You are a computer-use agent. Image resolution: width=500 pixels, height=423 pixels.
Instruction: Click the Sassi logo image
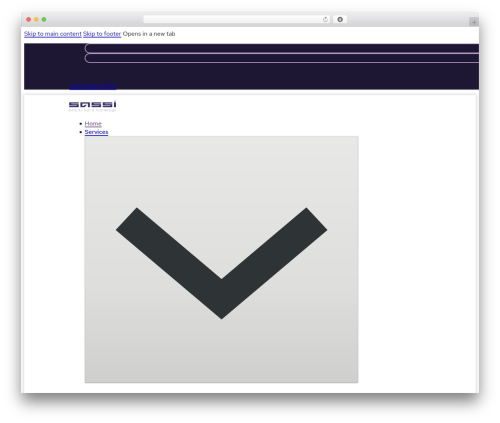tap(92, 106)
